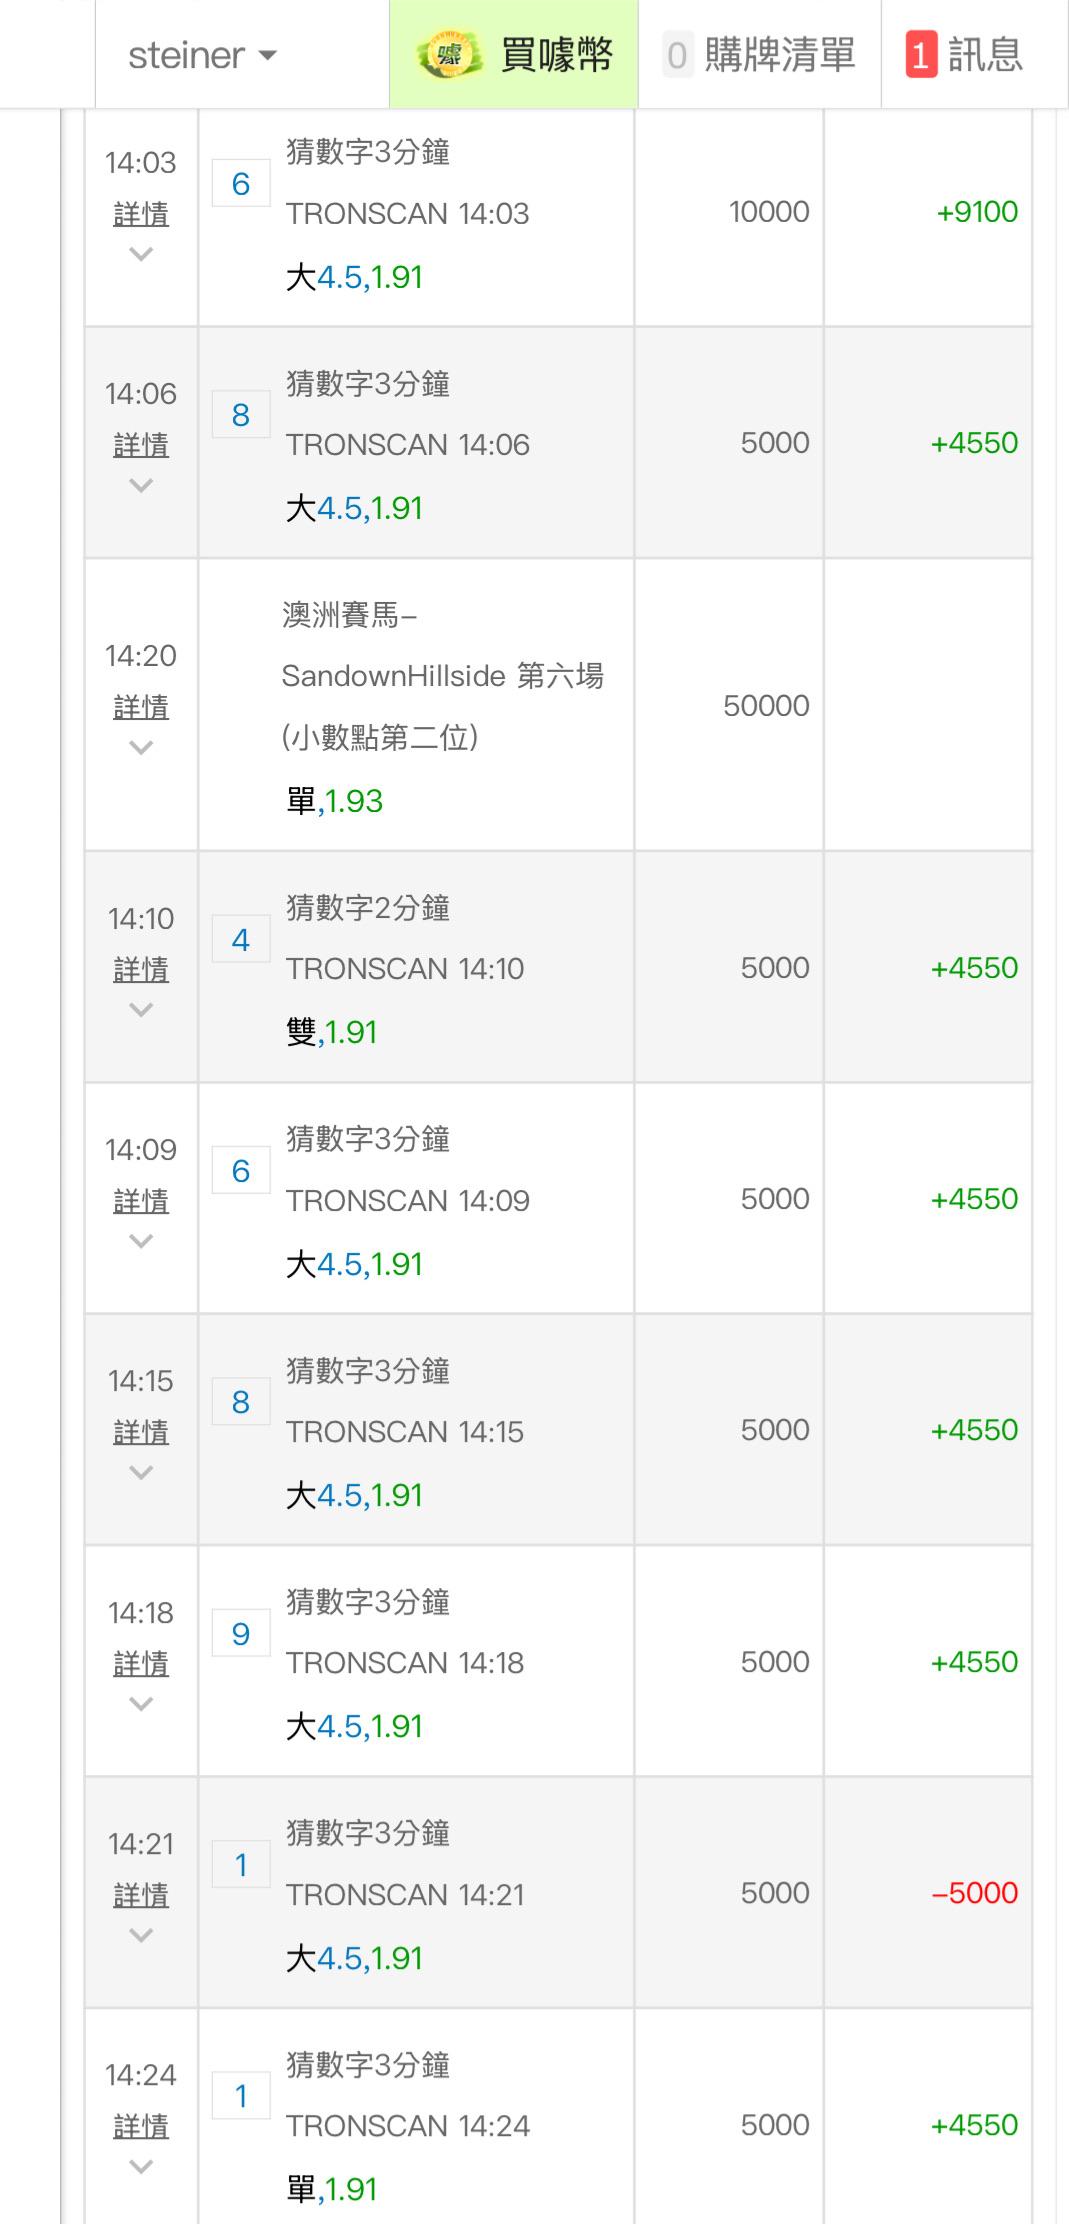Expand the 14:03 row chevron
Image resolution: width=1069 pixels, height=2224 pixels.
pos(141,255)
